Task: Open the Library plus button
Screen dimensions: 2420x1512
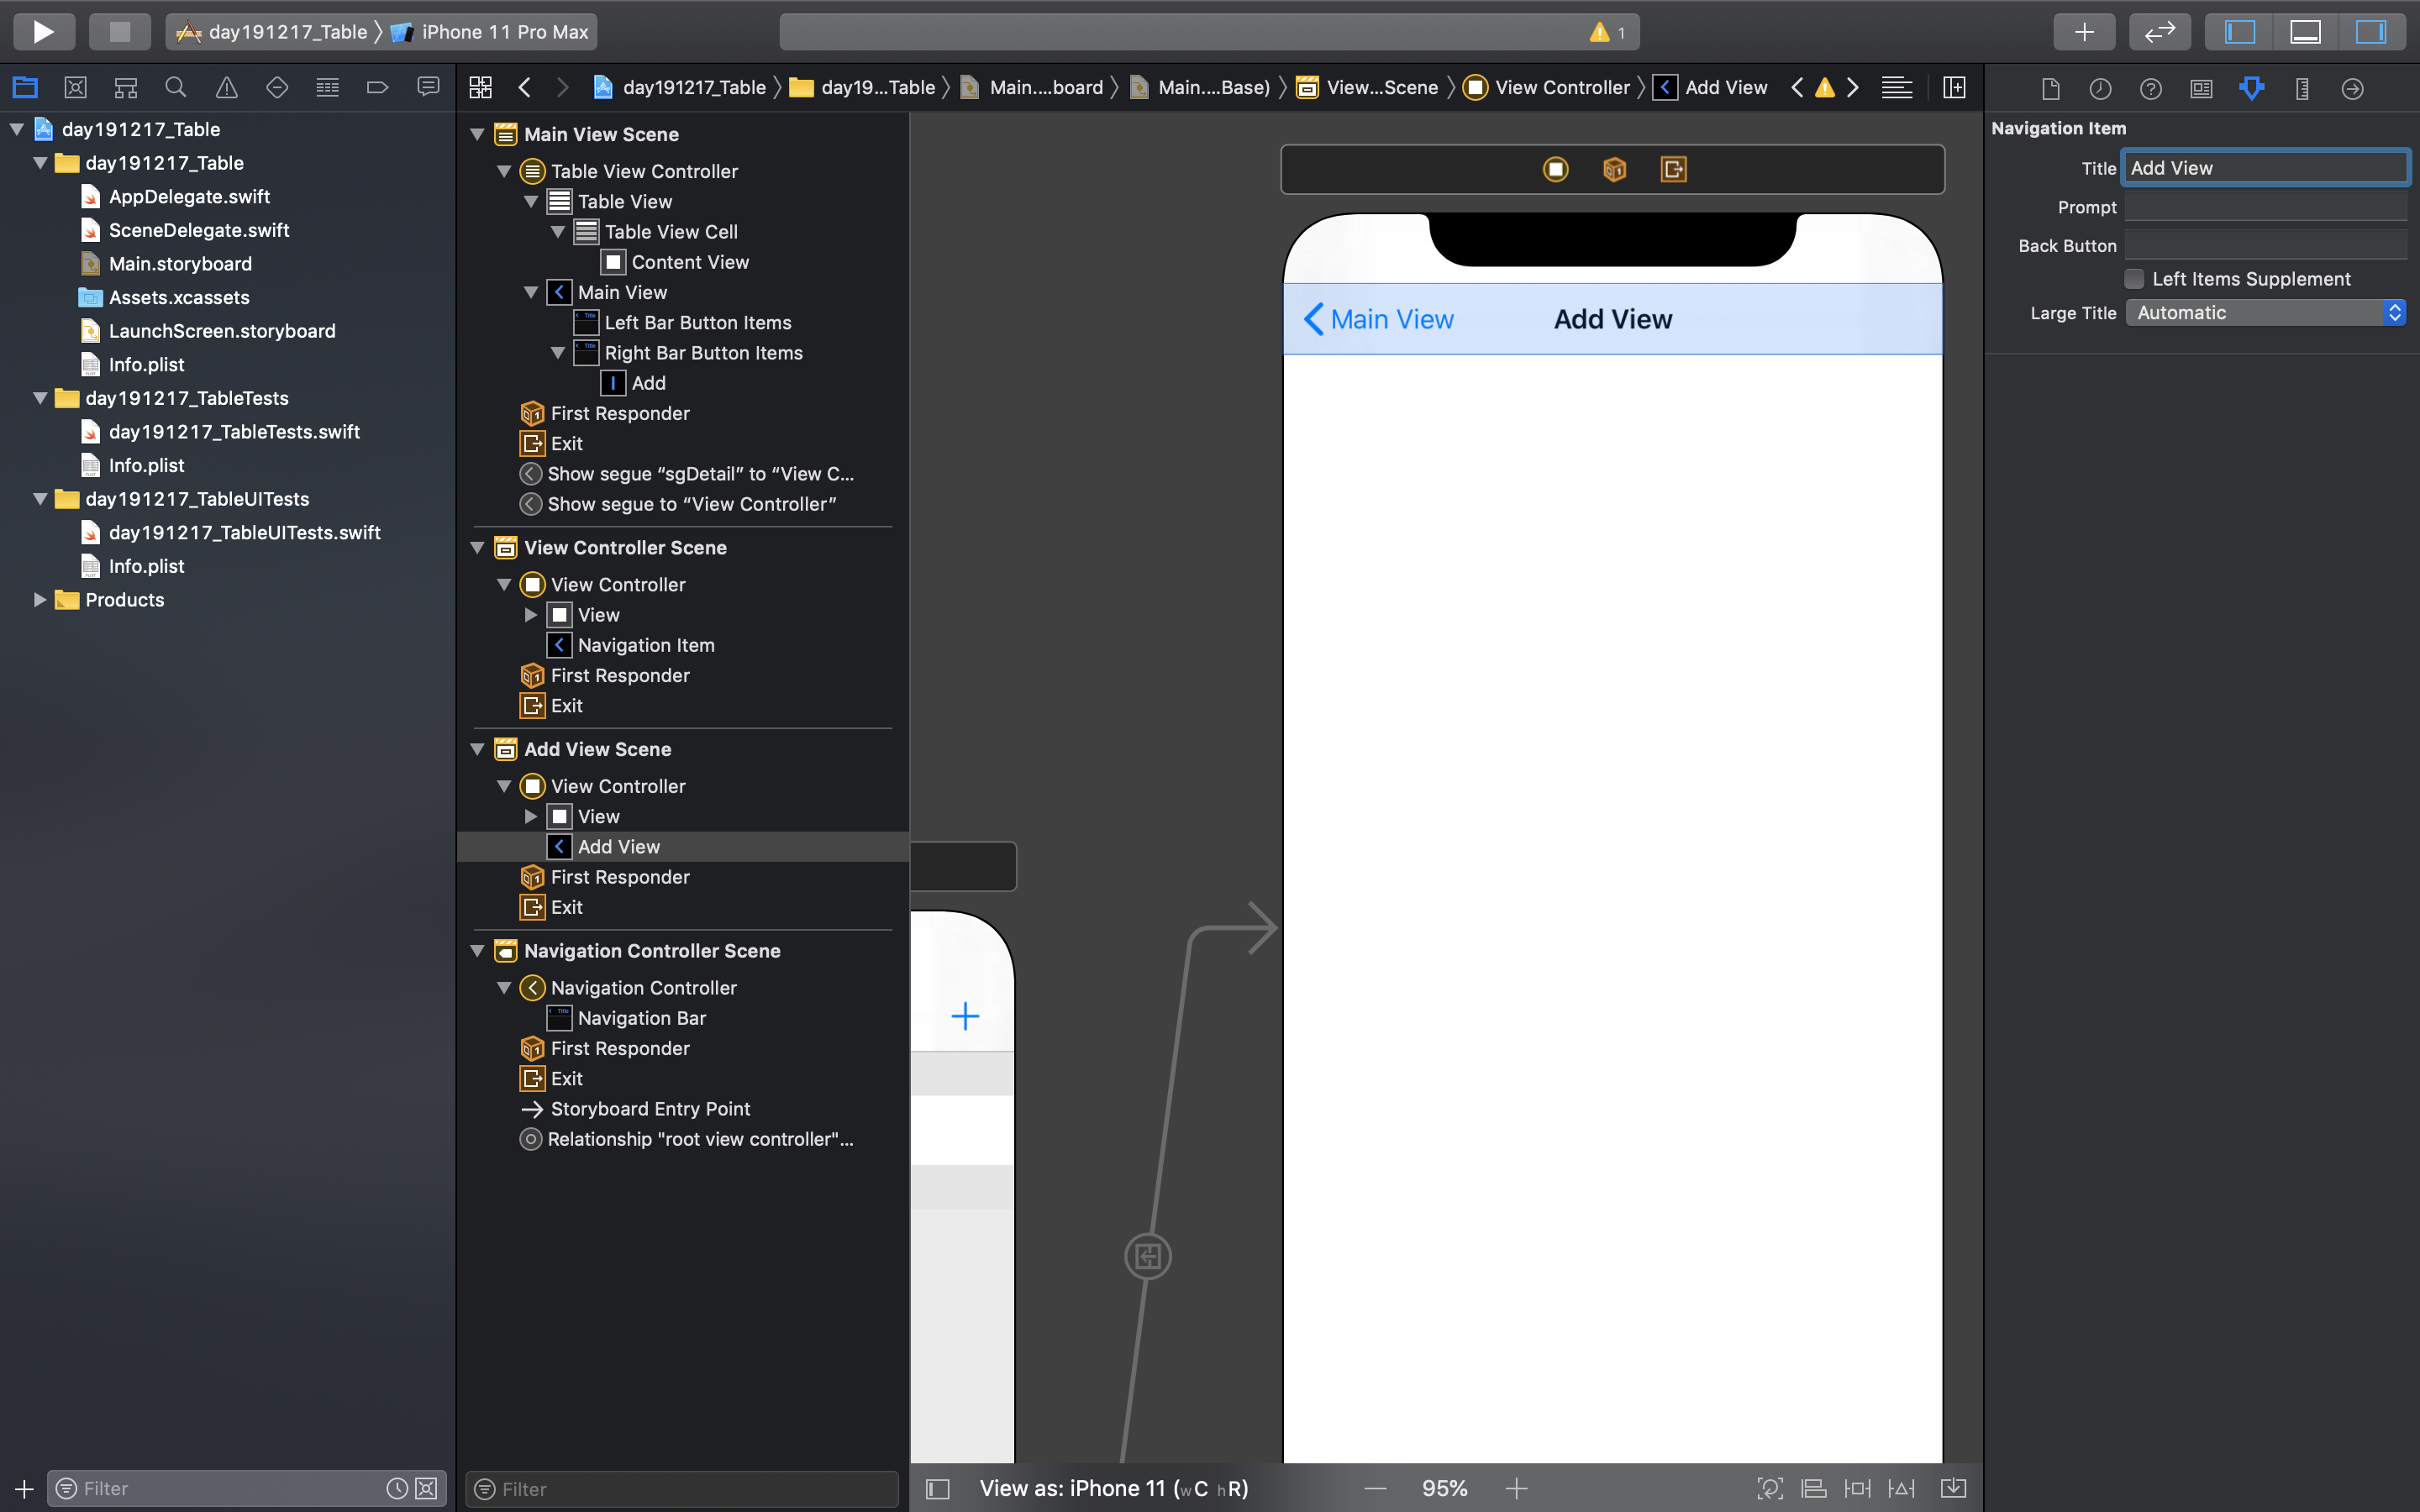Action: pos(2083,32)
